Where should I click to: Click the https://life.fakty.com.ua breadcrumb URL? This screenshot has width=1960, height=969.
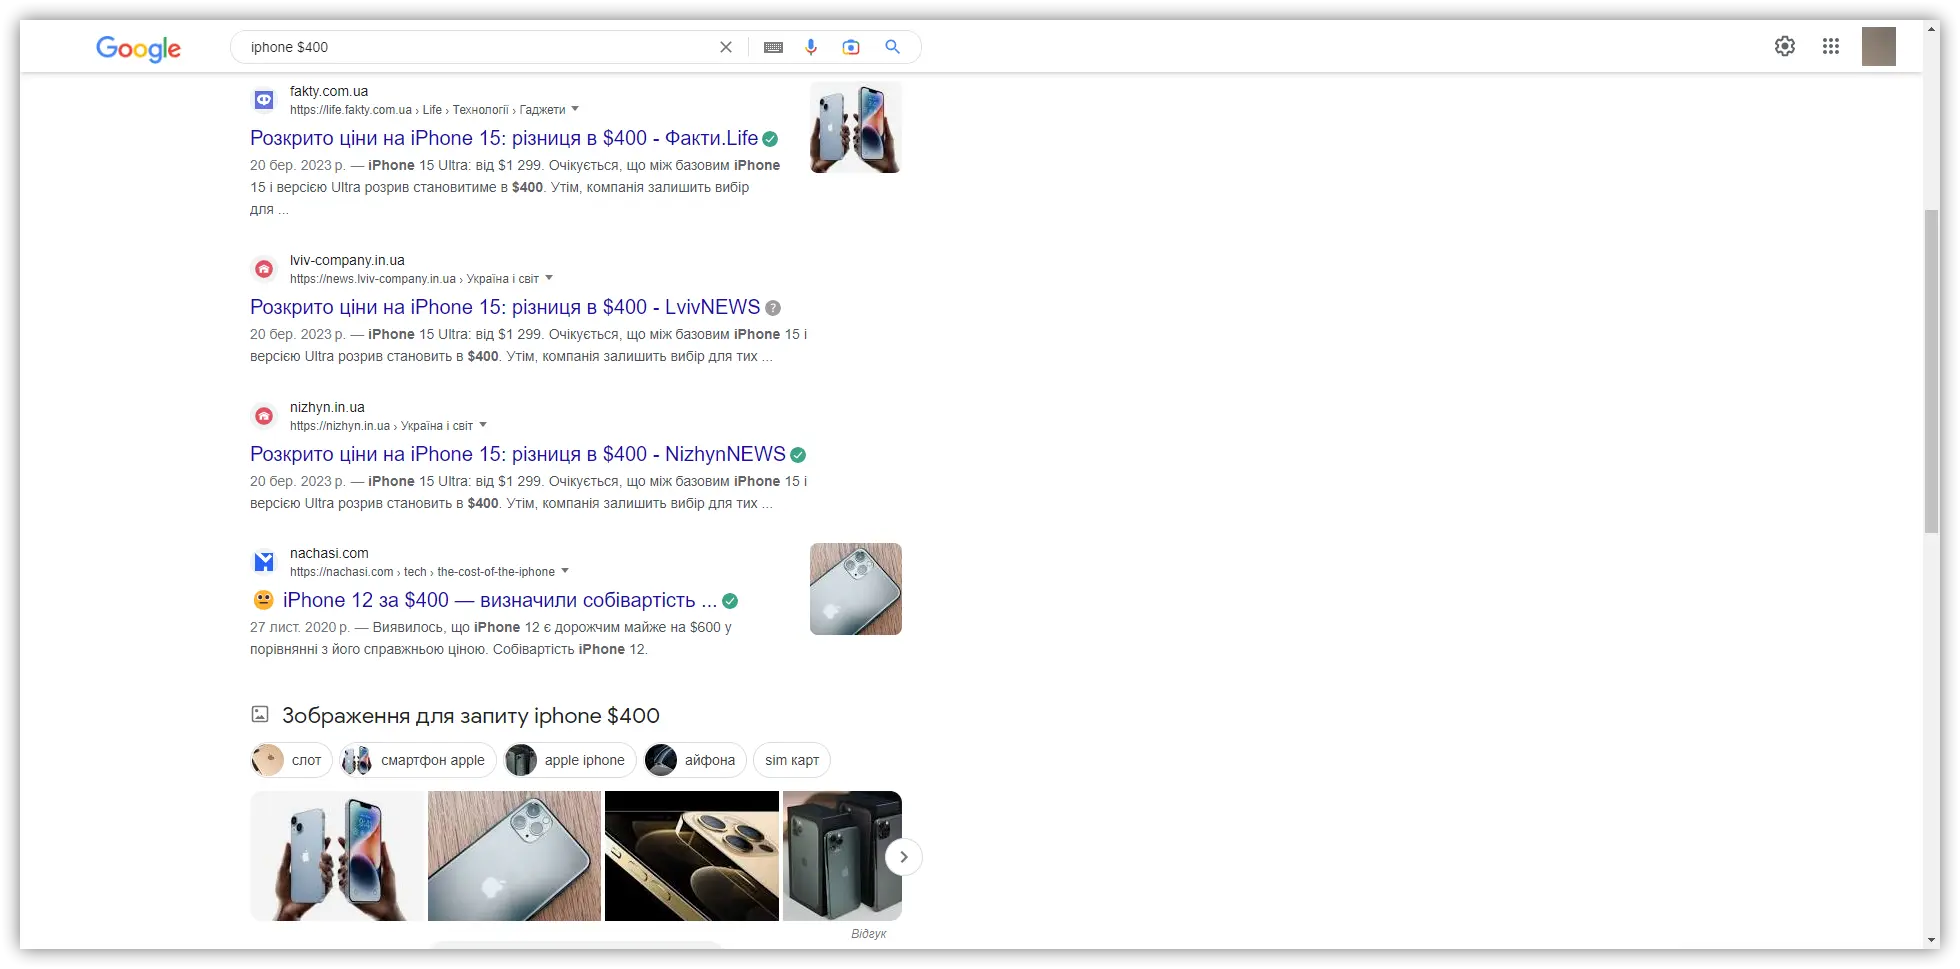(x=428, y=110)
